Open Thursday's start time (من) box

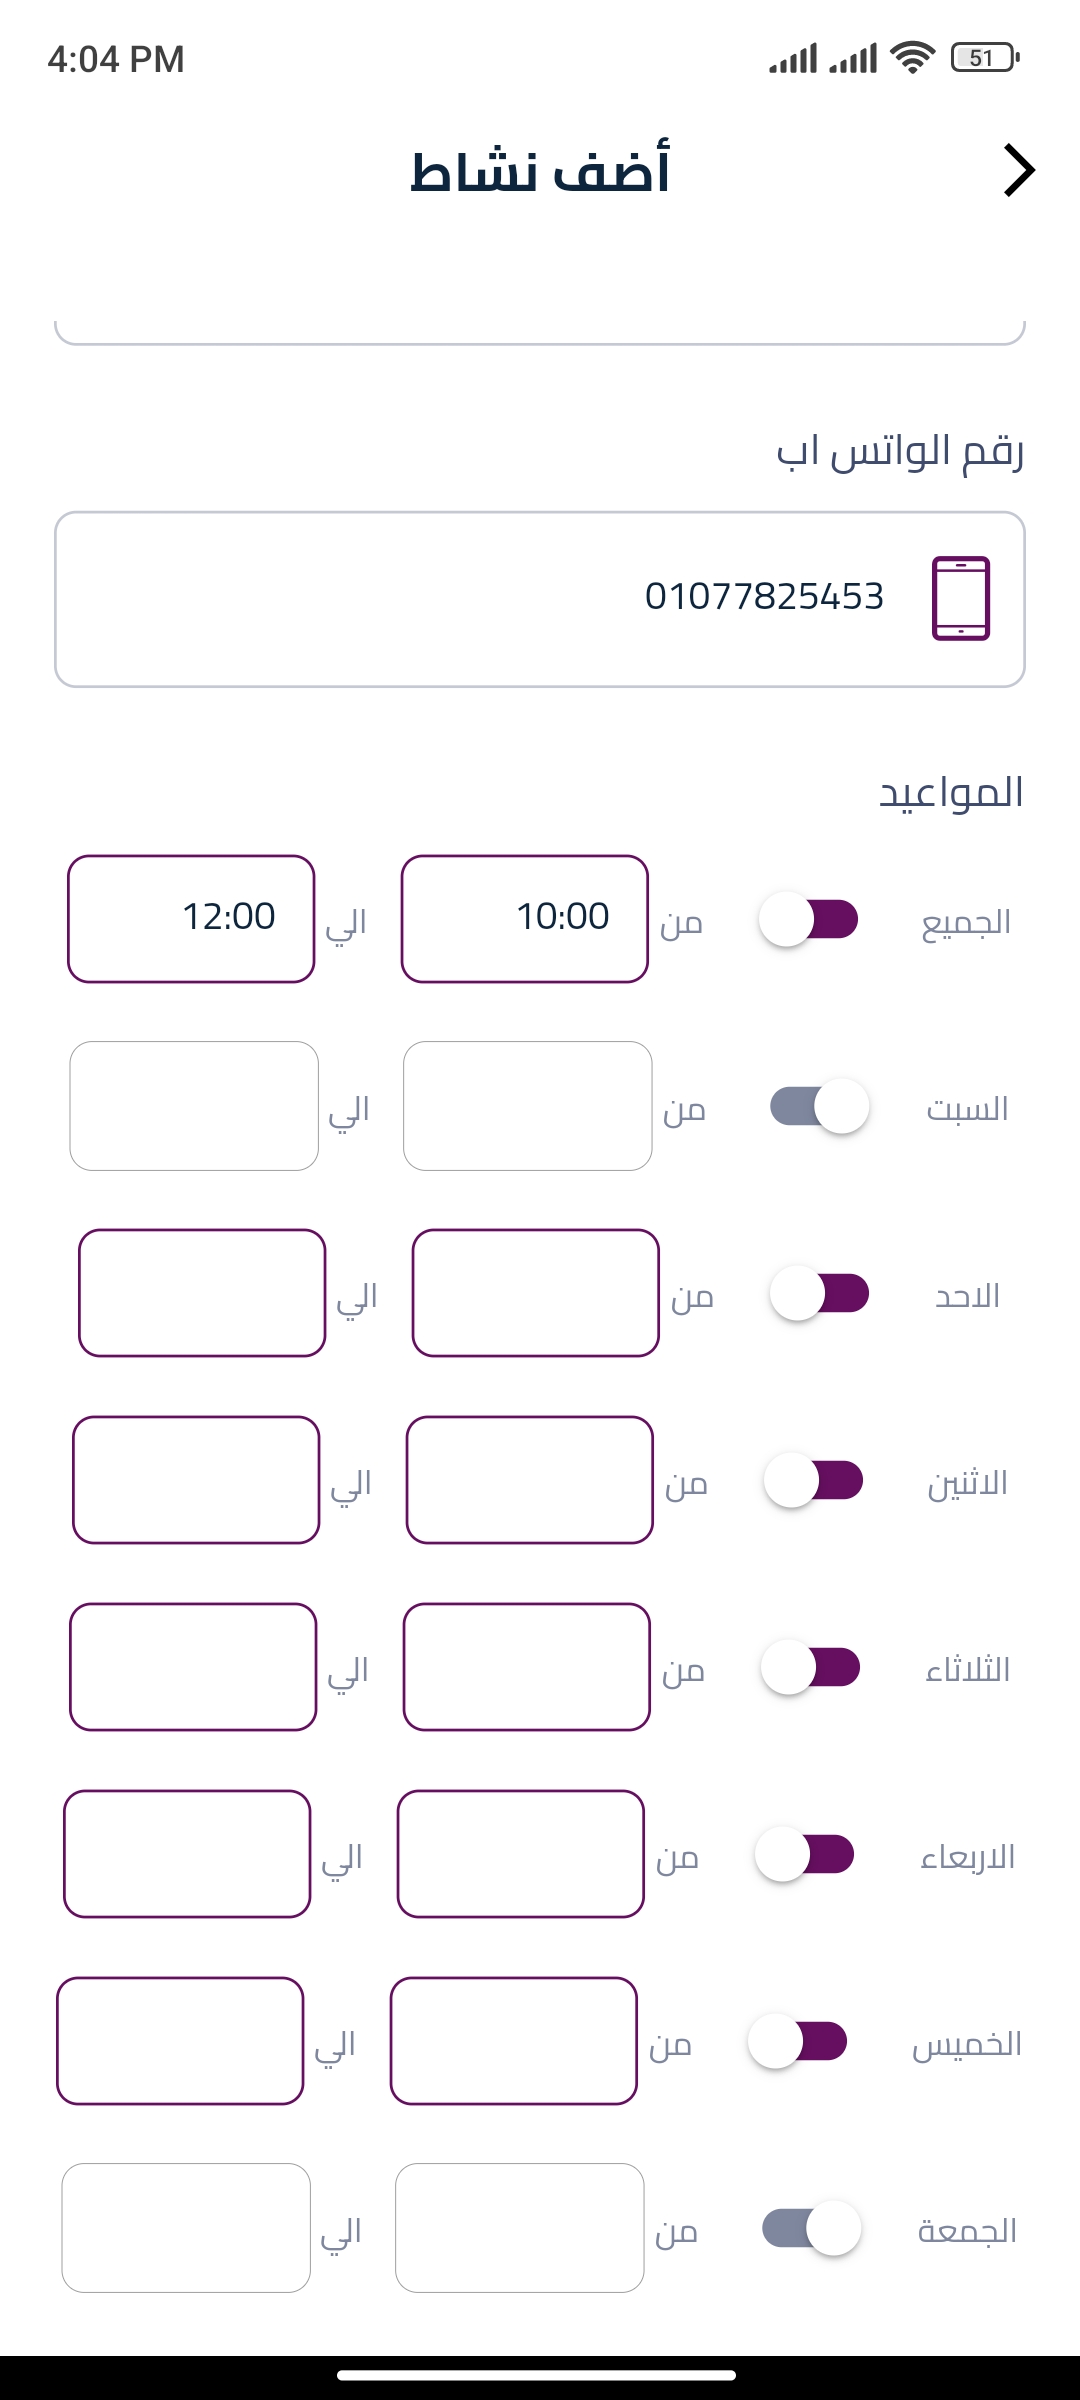(x=514, y=2041)
